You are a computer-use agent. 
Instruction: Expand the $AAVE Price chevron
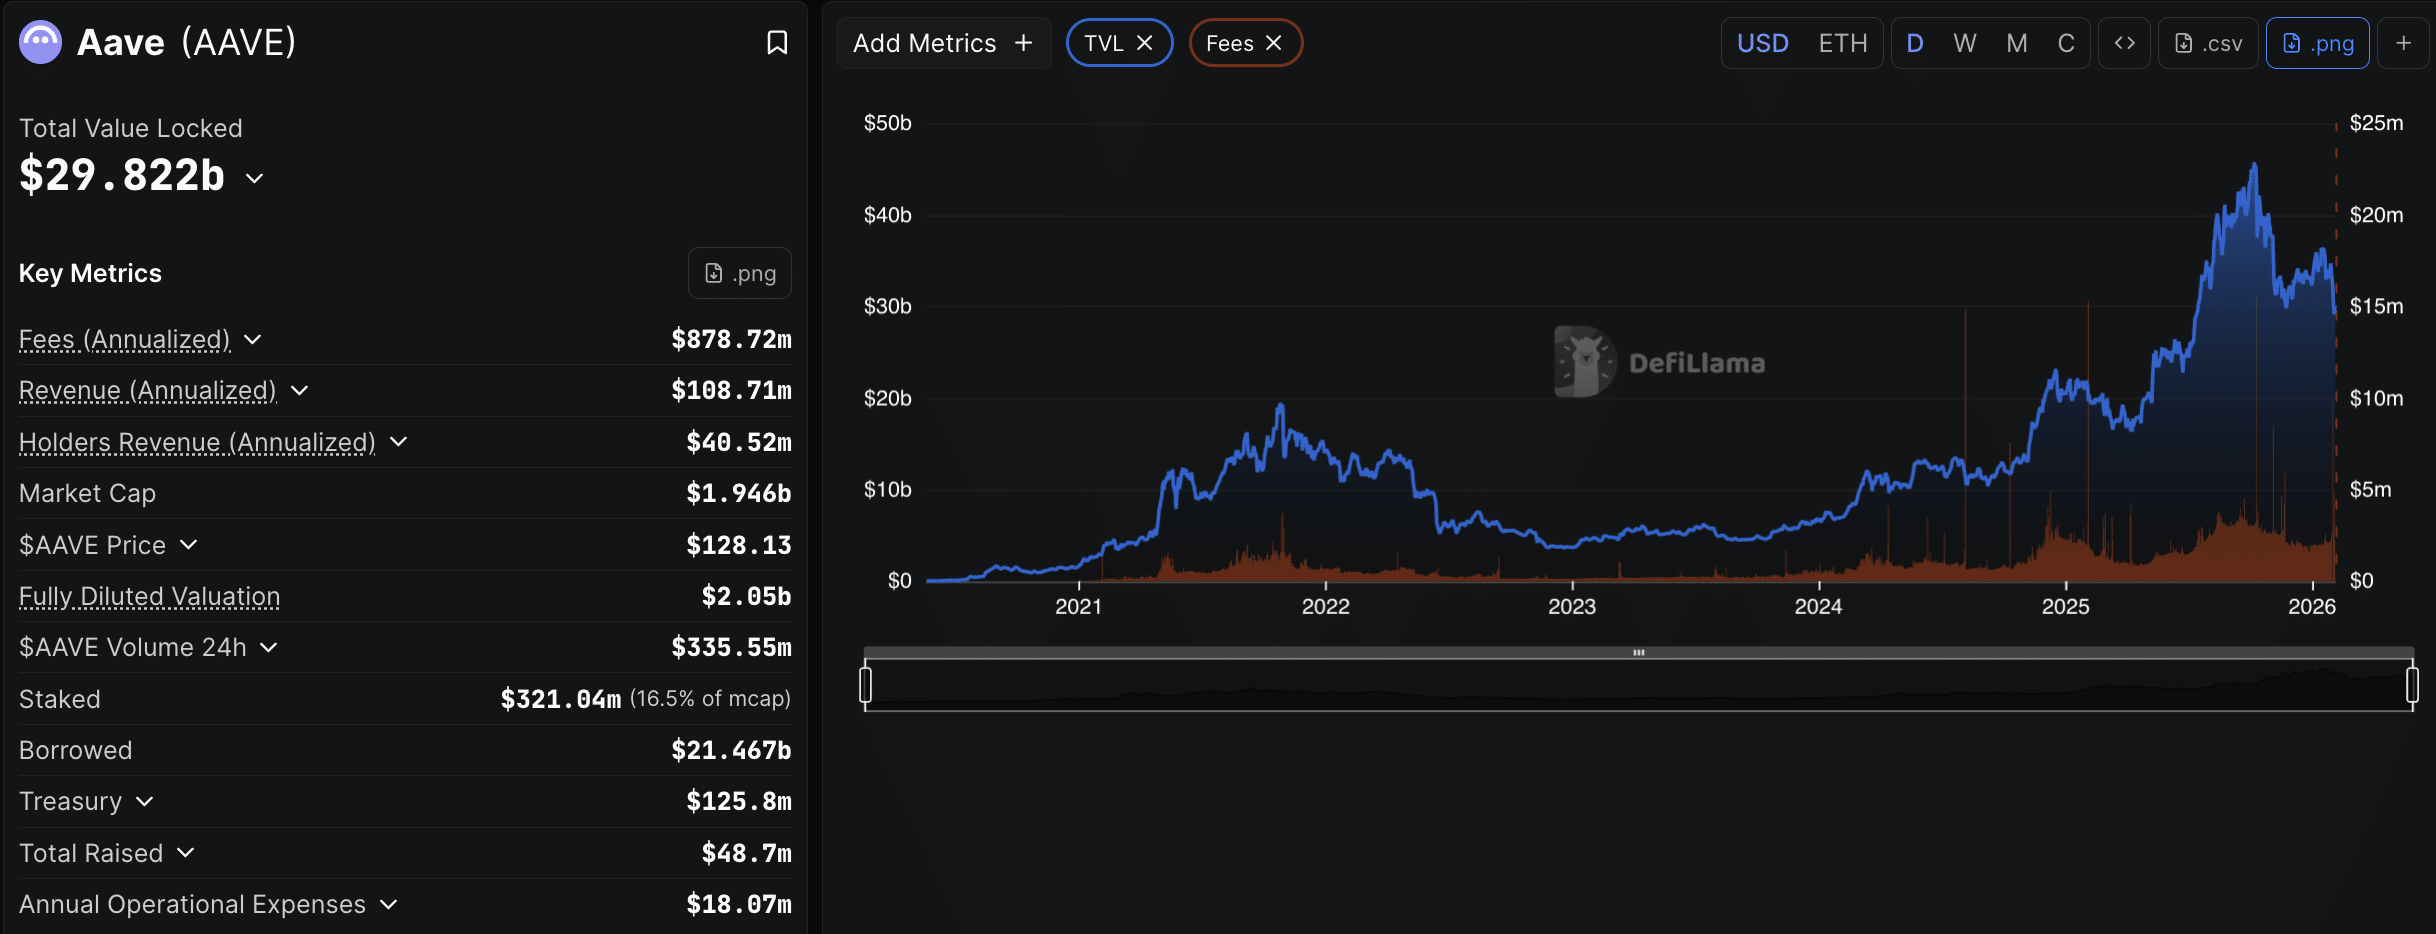[x=188, y=544]
